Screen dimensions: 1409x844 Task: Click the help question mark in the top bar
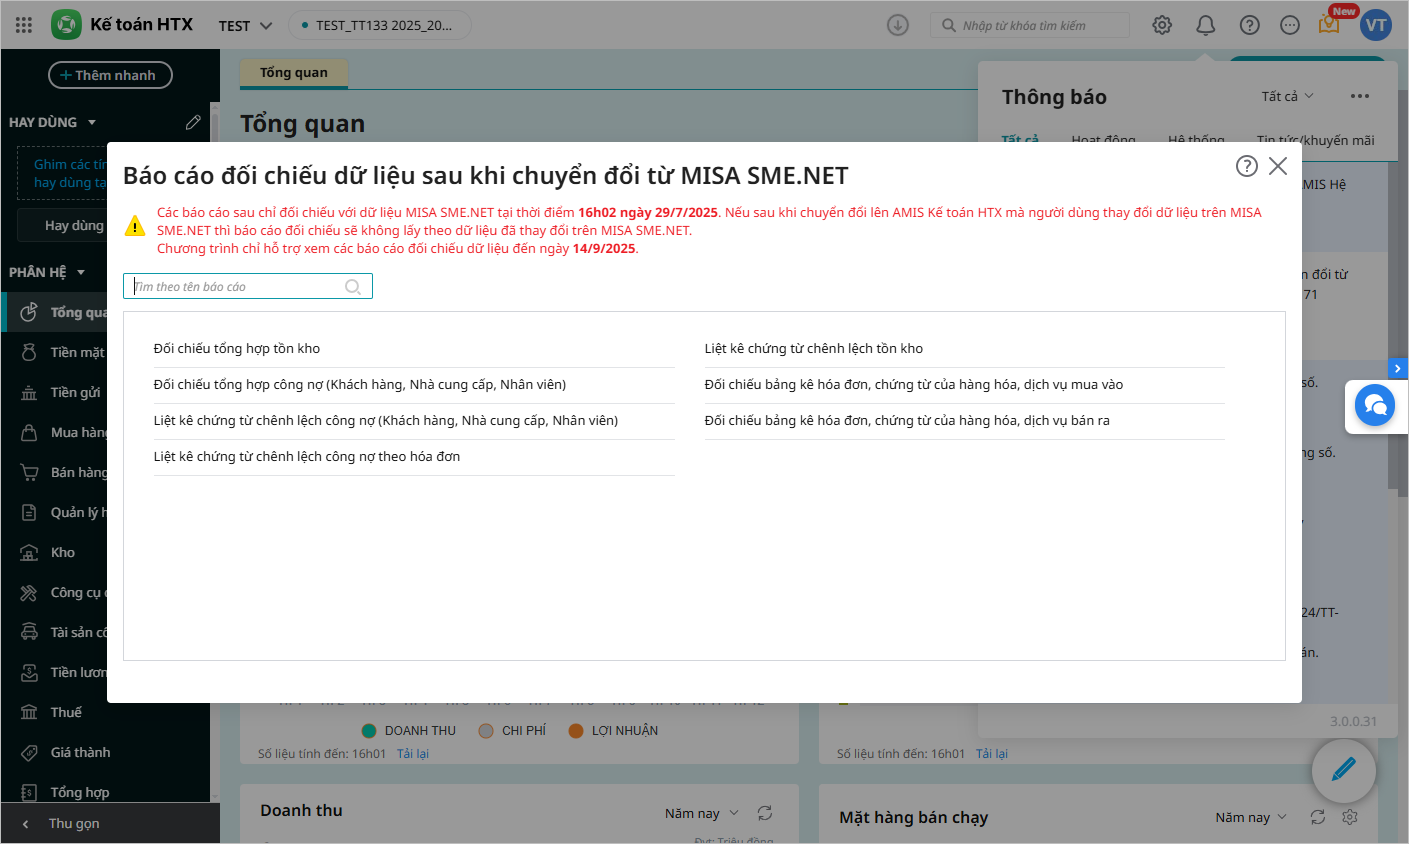pos(1250,25)
